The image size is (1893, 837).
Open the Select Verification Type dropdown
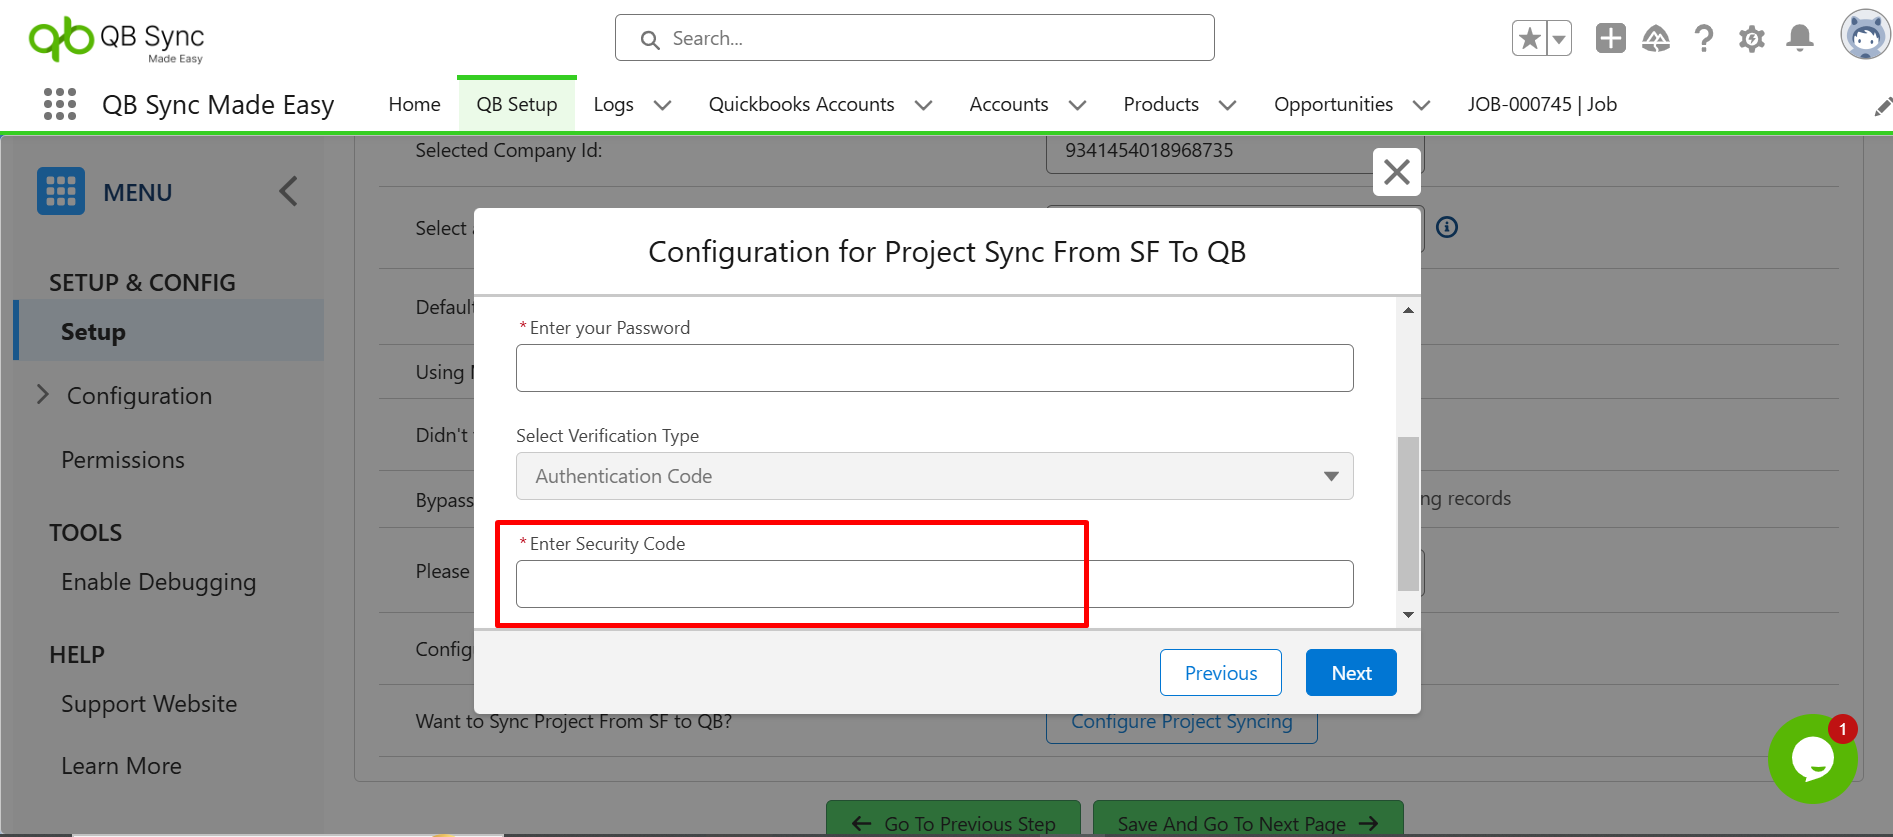tap(934, 476)
